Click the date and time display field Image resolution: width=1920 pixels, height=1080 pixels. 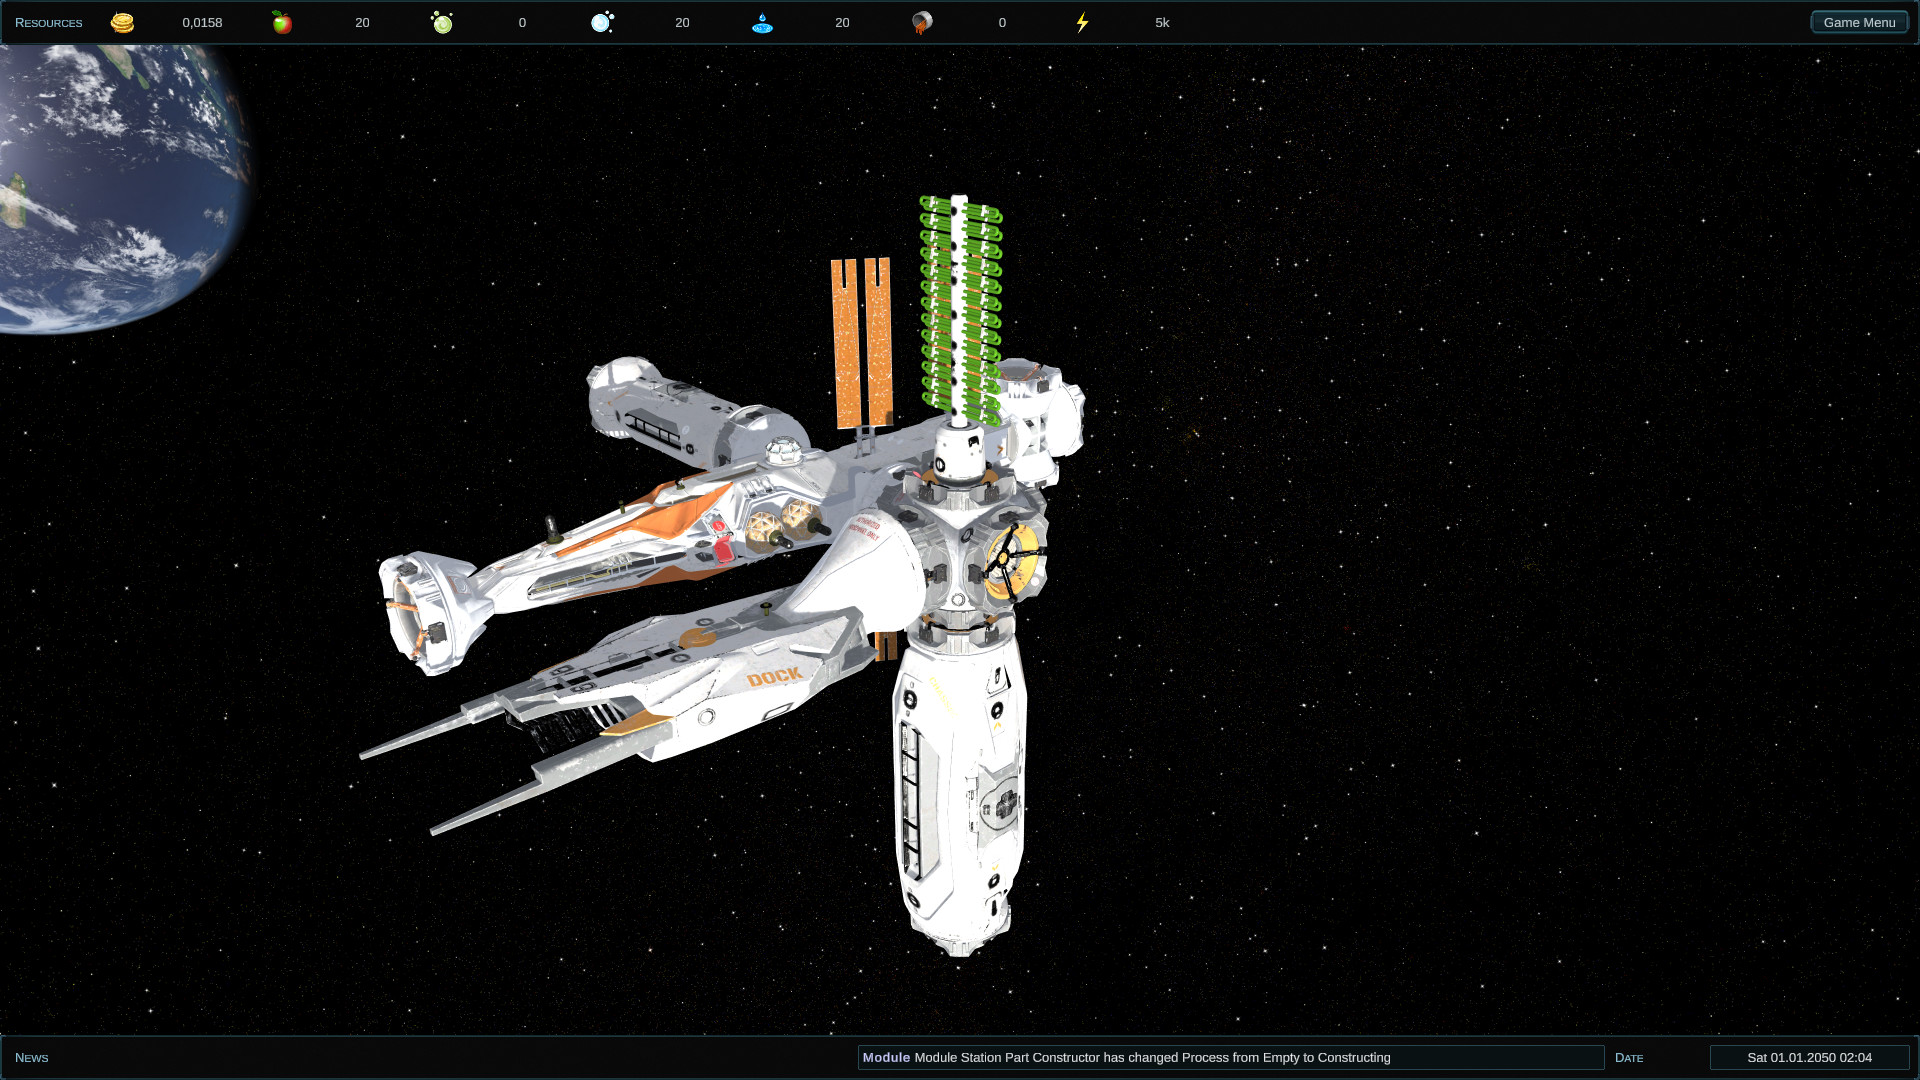click(1809, 1057)
